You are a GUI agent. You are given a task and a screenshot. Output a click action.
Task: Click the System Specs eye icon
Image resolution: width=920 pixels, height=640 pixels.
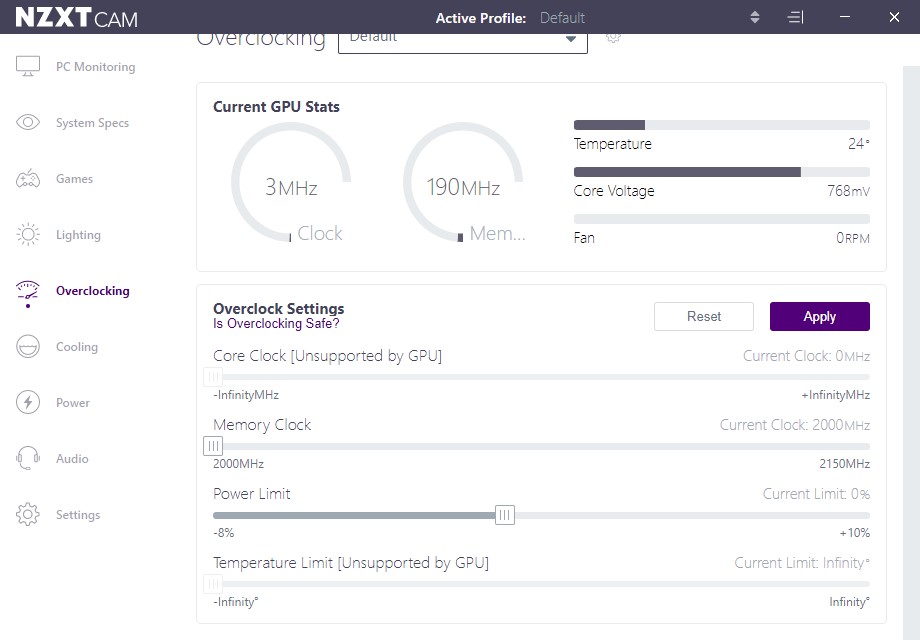(x=28, y=122)
